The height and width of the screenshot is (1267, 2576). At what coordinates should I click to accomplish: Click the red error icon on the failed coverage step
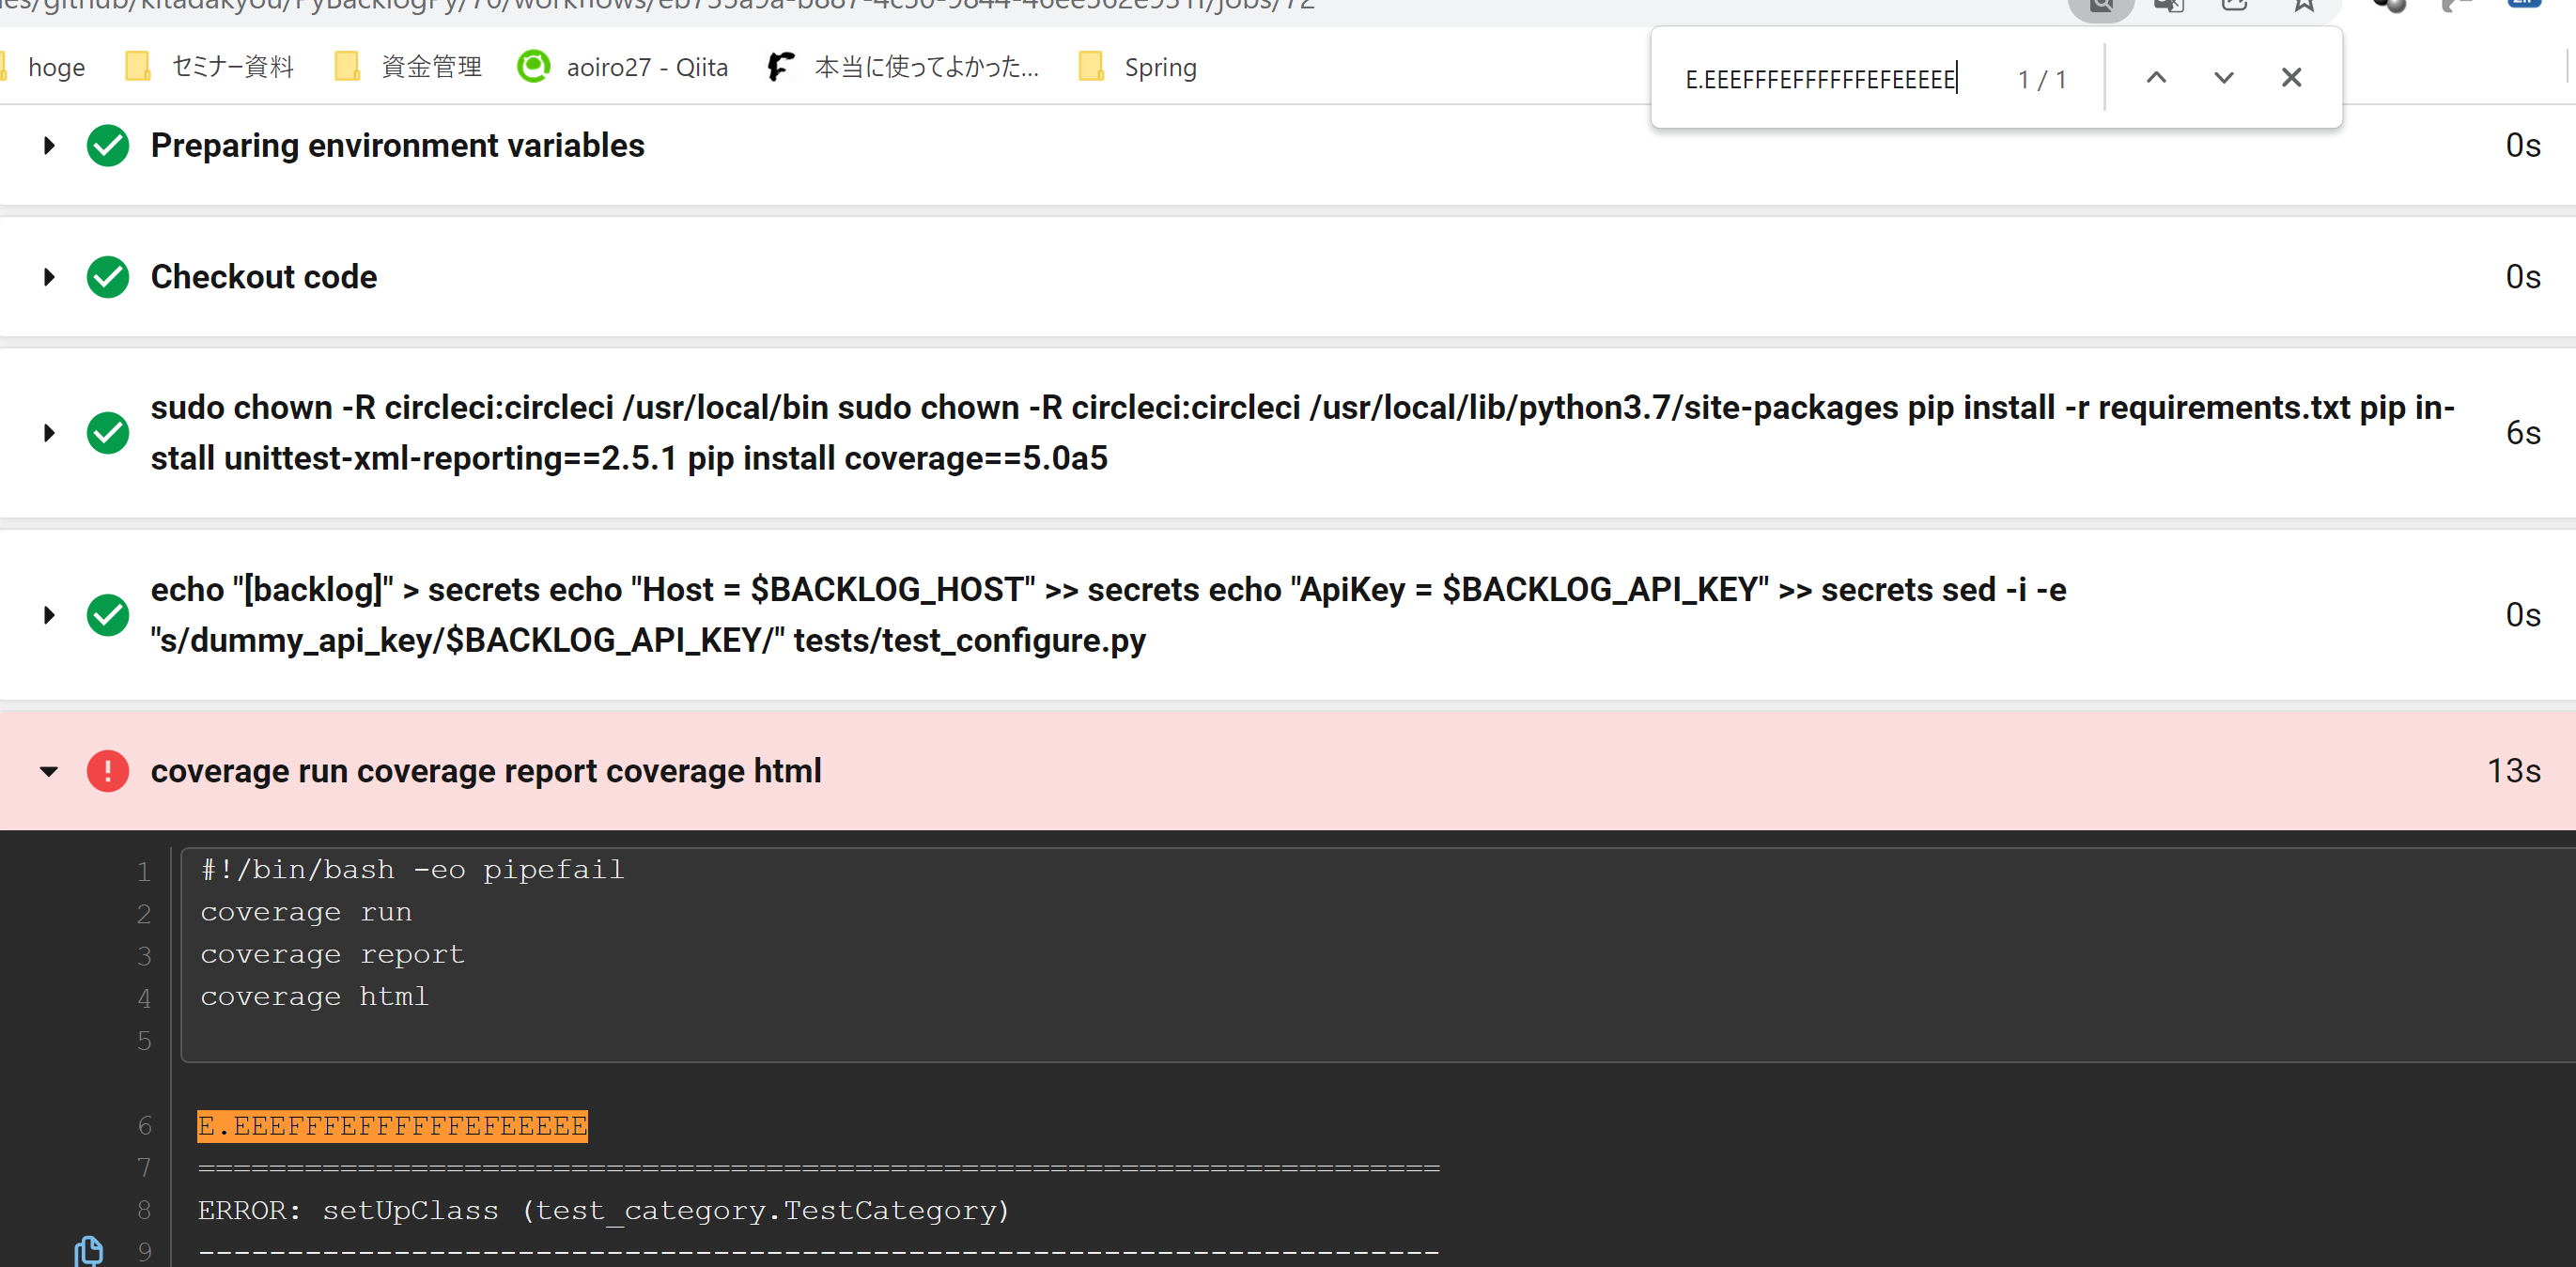107,770
